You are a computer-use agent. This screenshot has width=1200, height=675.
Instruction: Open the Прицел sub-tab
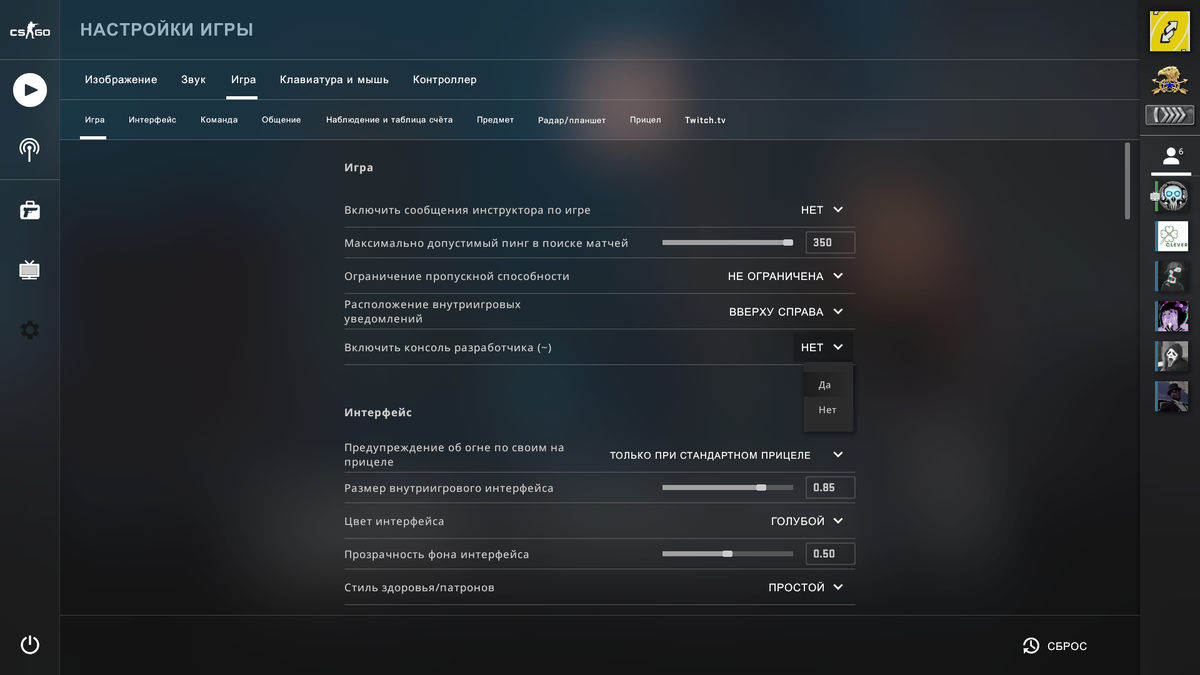[645, 120]
